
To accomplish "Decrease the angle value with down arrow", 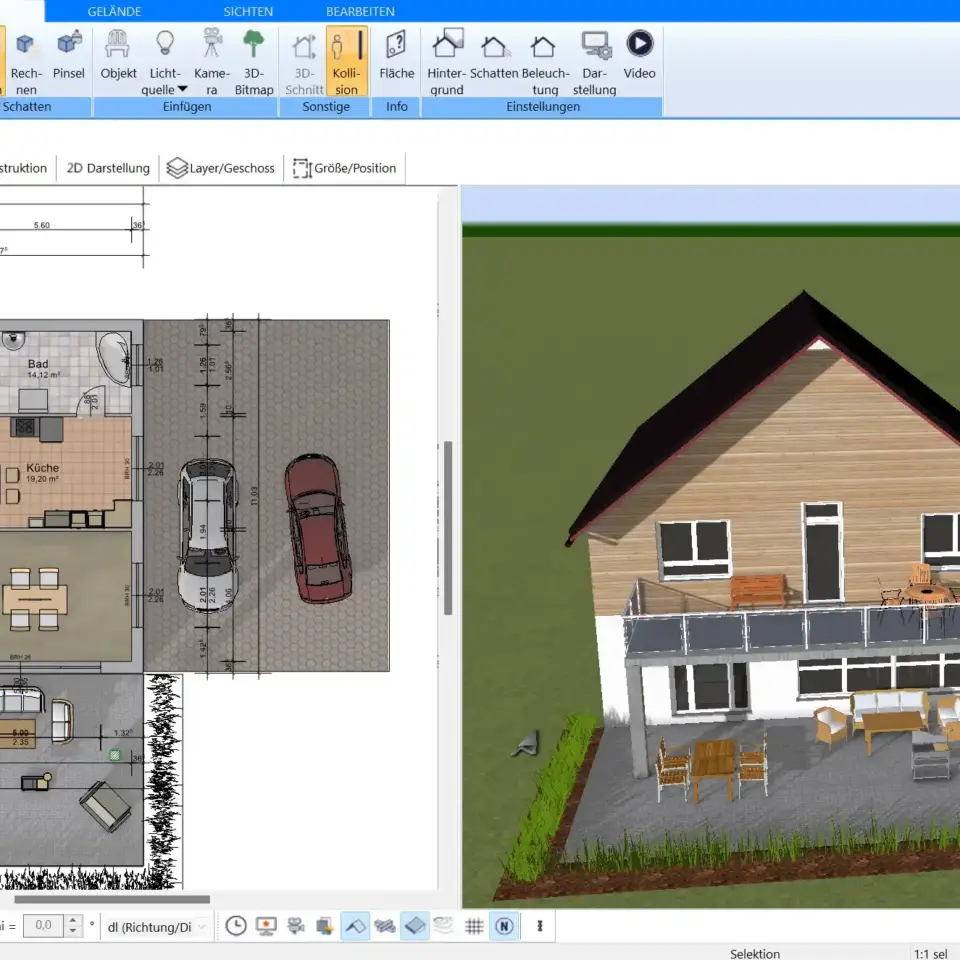I will (x=73, y=931).
